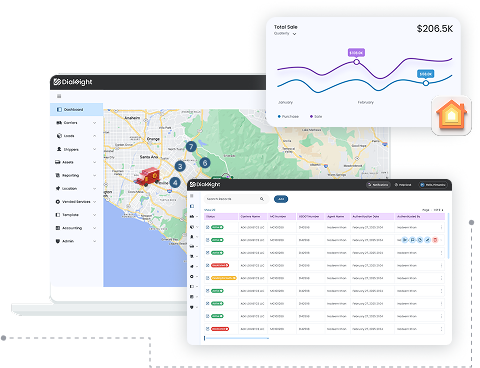Expand the Carriers menu chevron

coord(95,123)
